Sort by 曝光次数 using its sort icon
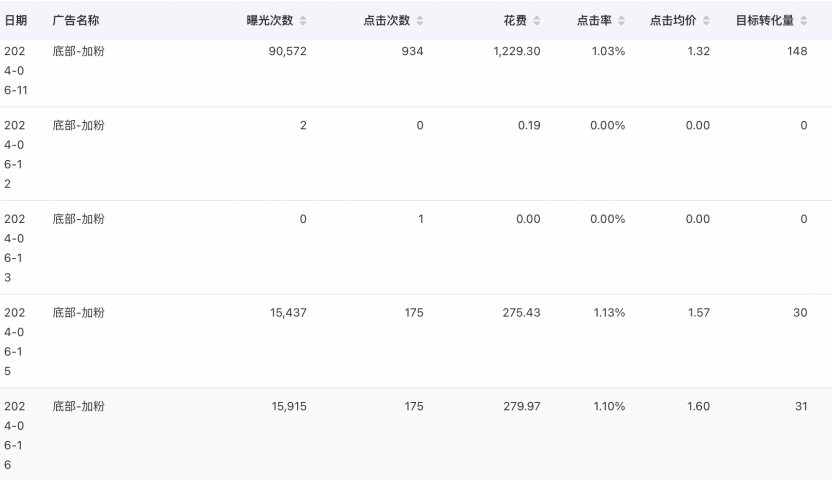 coord(304,21)
